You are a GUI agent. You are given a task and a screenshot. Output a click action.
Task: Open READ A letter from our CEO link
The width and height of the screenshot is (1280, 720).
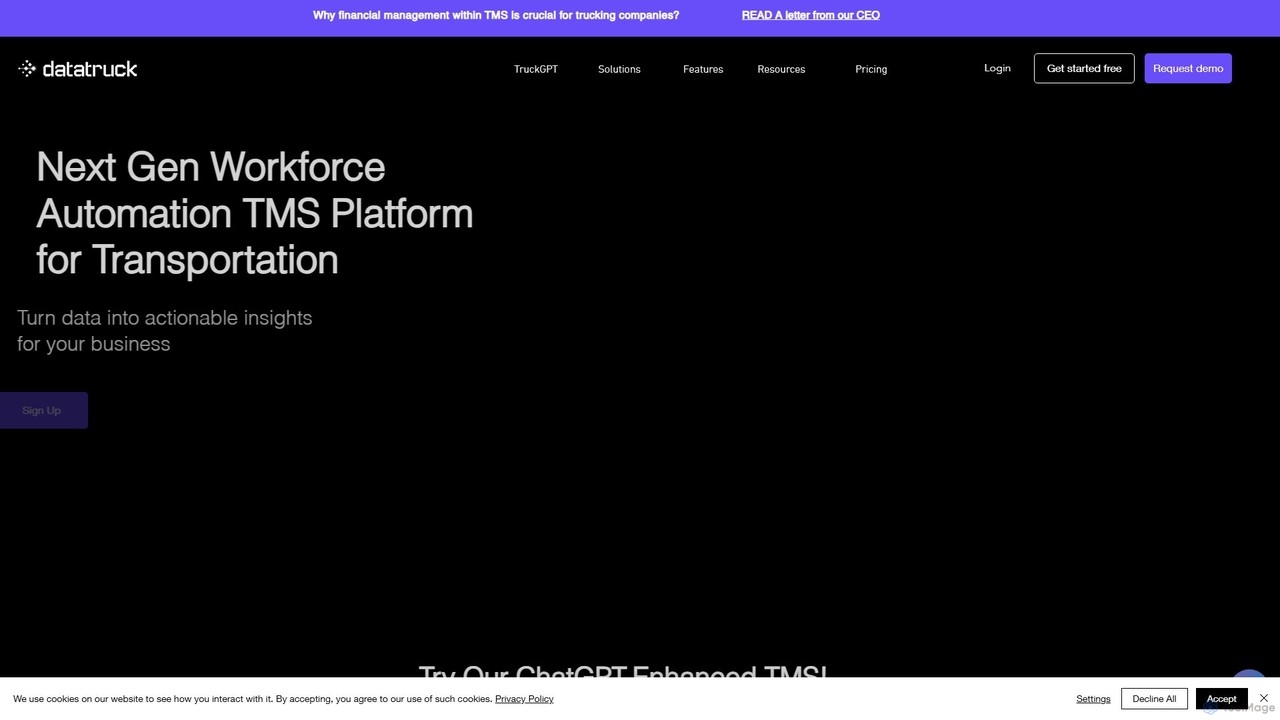click(x=811, y=15)
